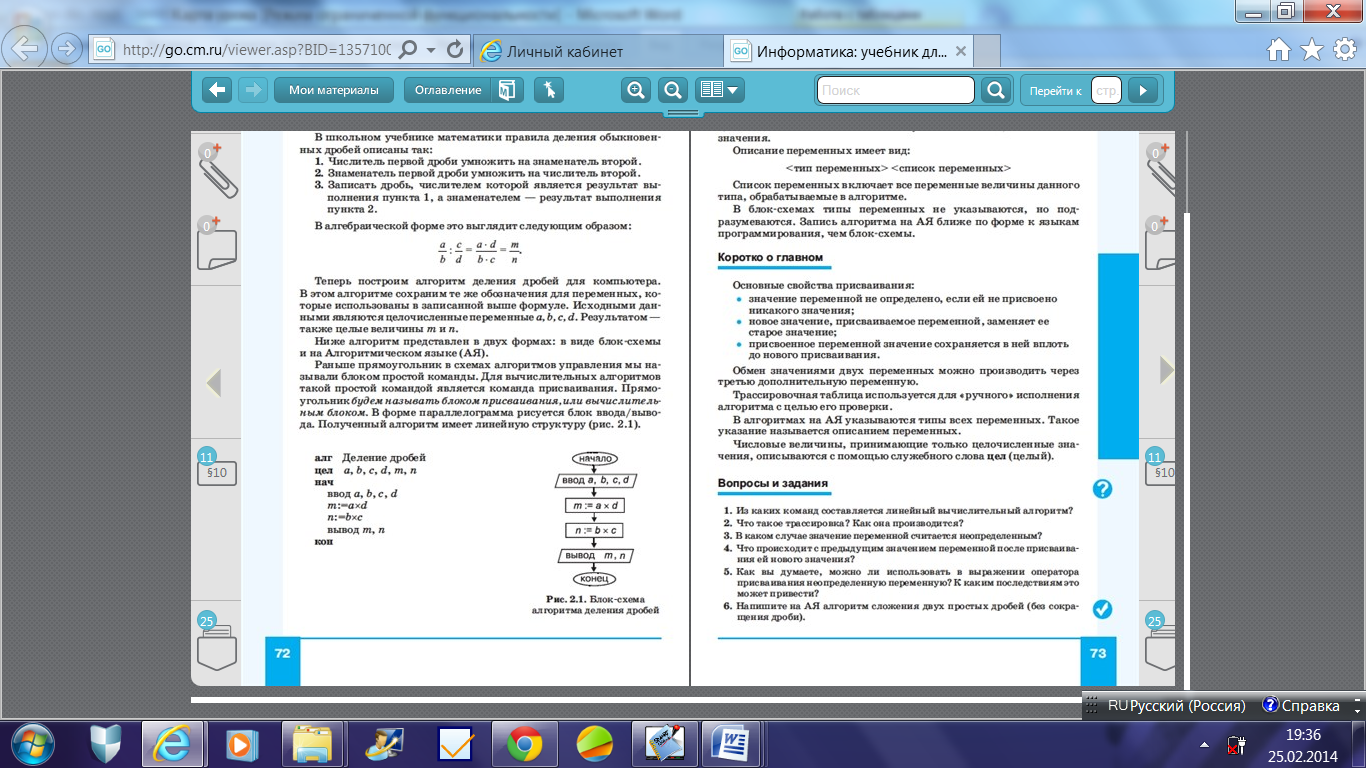Open the address bar search dropdown arrow

(x=430, y=50)
